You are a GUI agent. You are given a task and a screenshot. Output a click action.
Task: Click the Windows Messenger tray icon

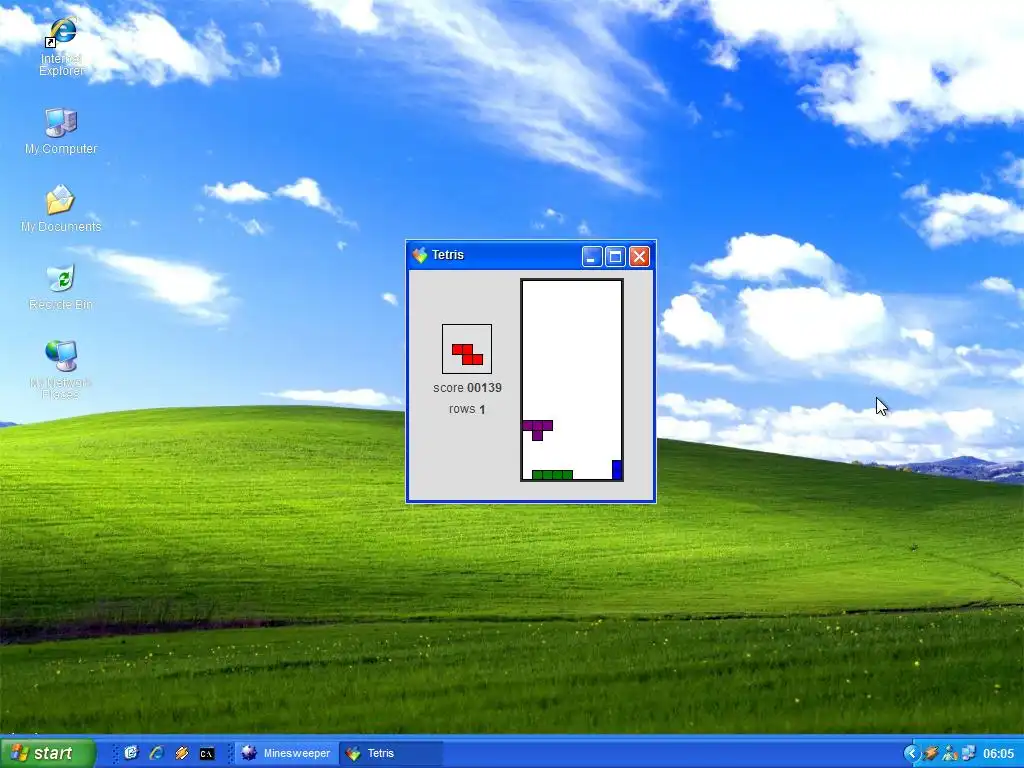pos(950,753)
